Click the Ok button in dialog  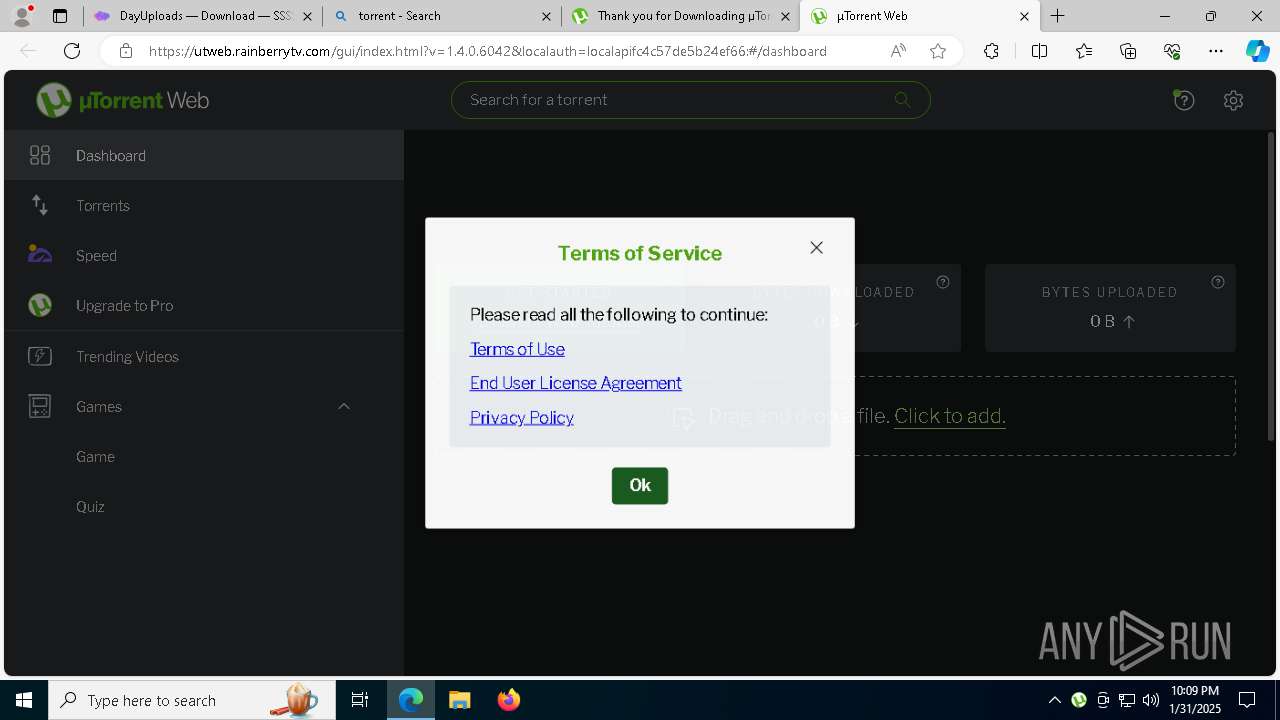tap(640, 485)
